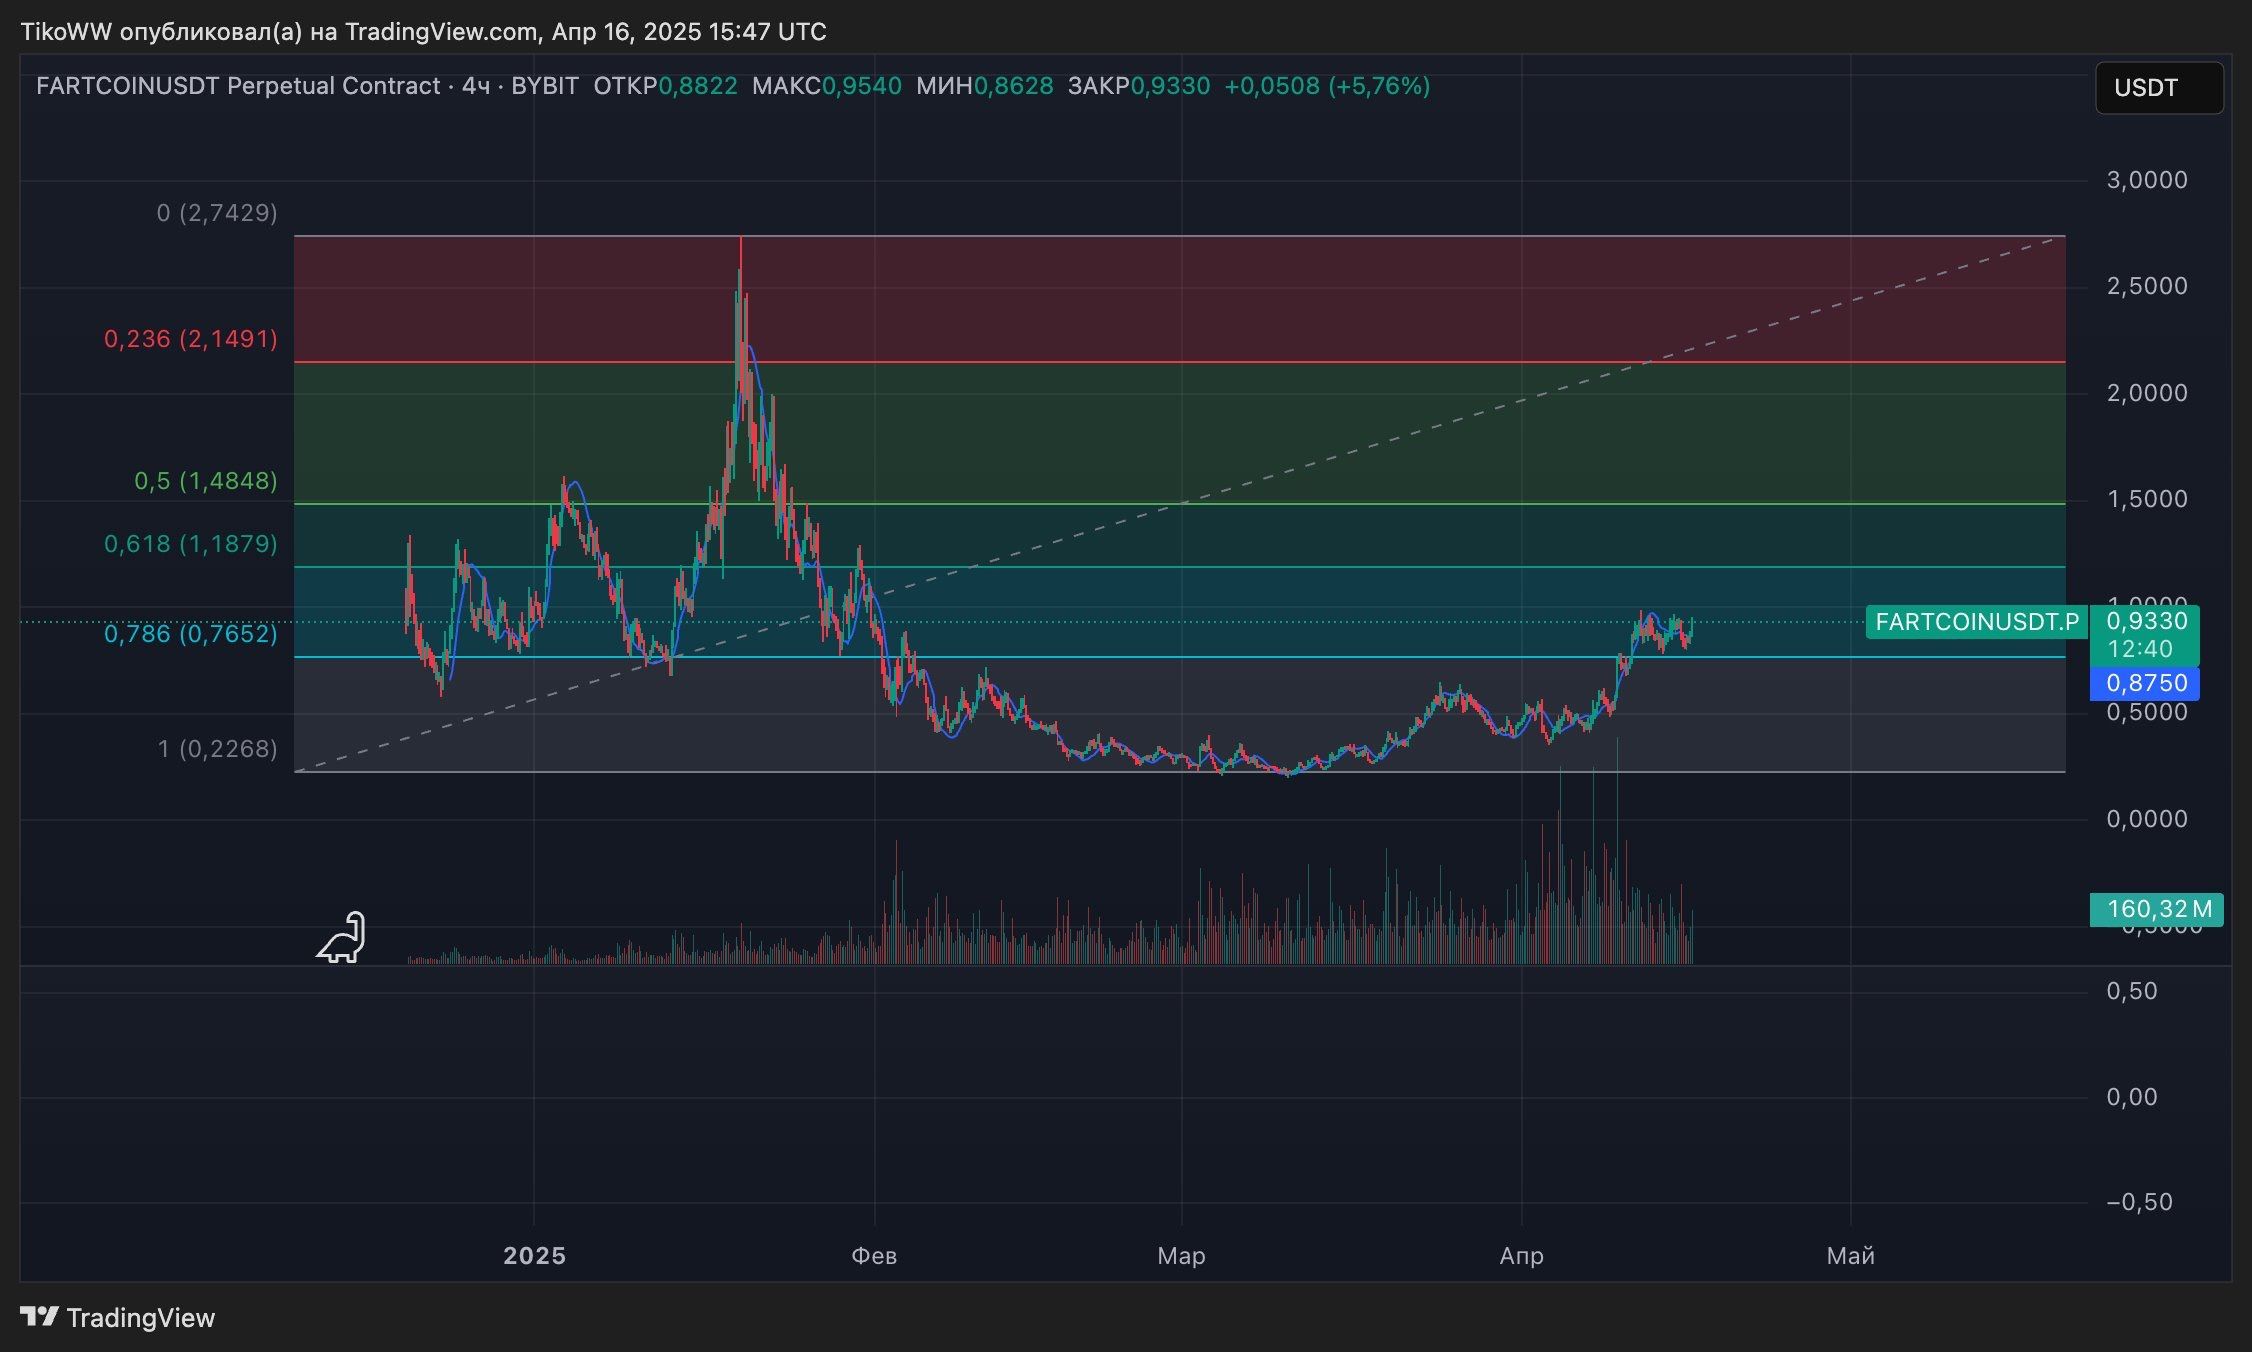Click the 160,32 M volume label

pos(2157,909)
